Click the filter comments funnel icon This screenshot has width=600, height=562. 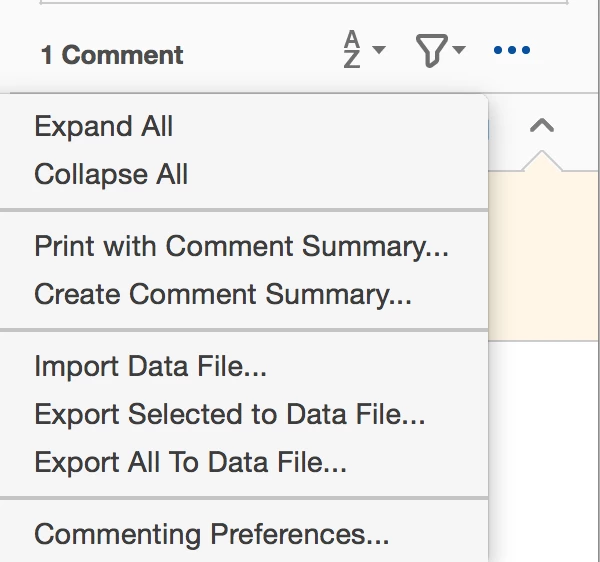[x=430, y=50]
